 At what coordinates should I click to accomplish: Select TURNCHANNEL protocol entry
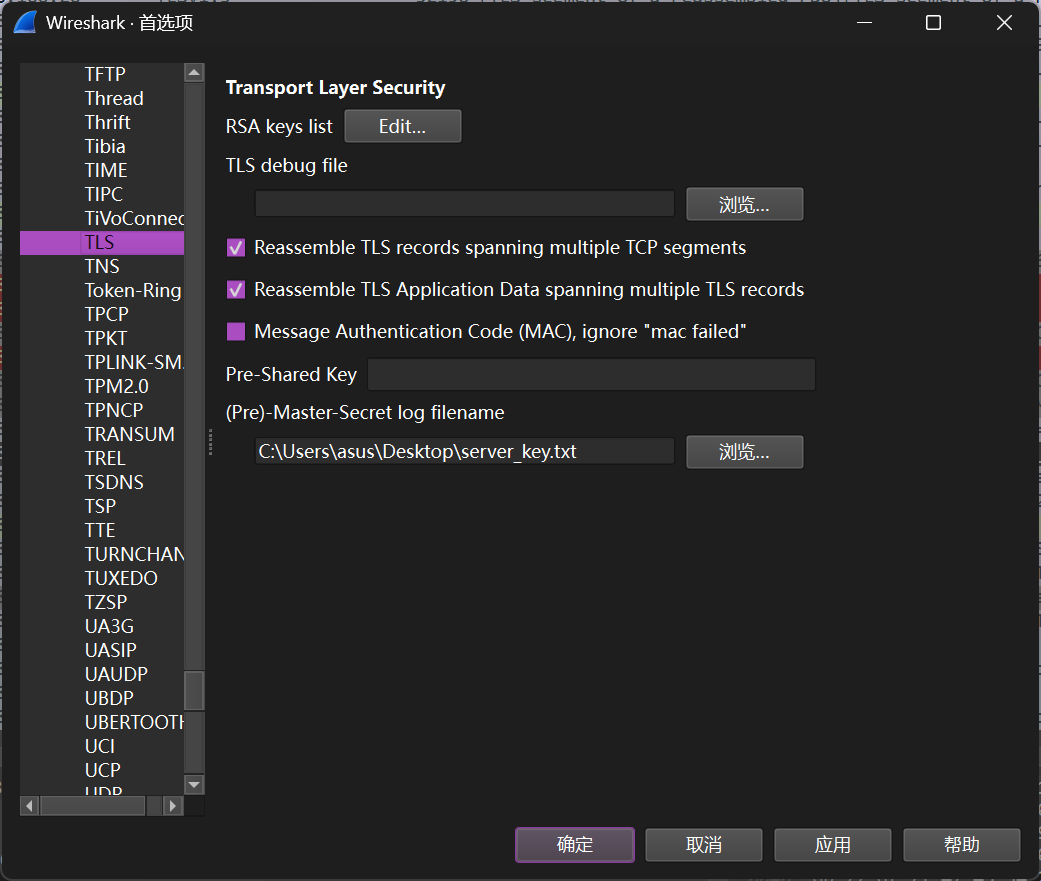134,554
